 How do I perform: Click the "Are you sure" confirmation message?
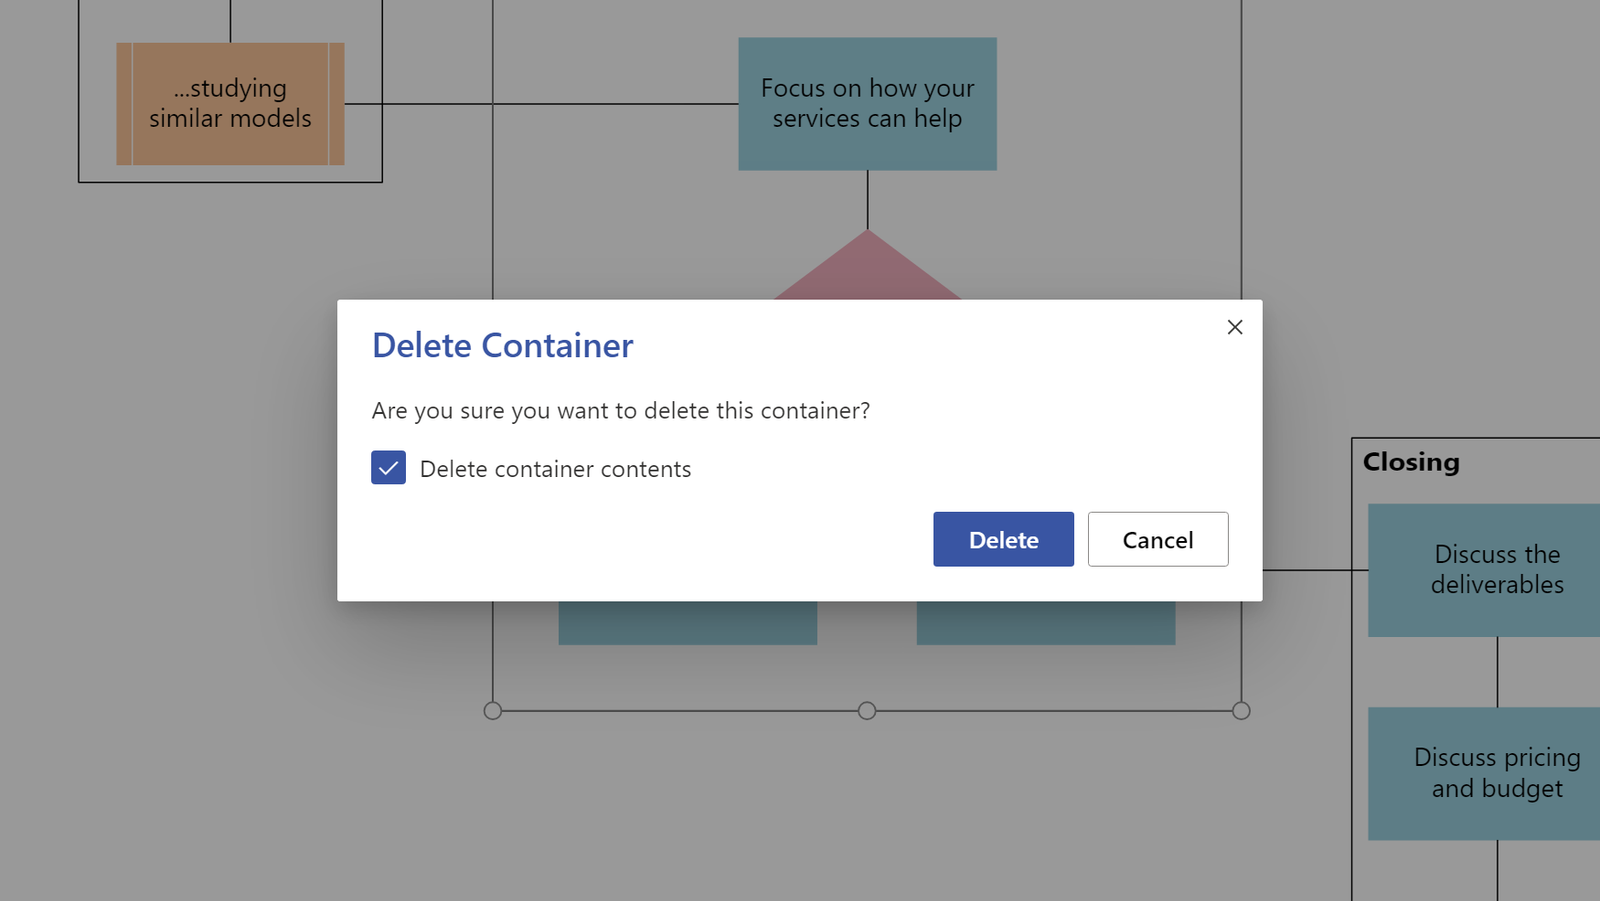coord(620,411)
